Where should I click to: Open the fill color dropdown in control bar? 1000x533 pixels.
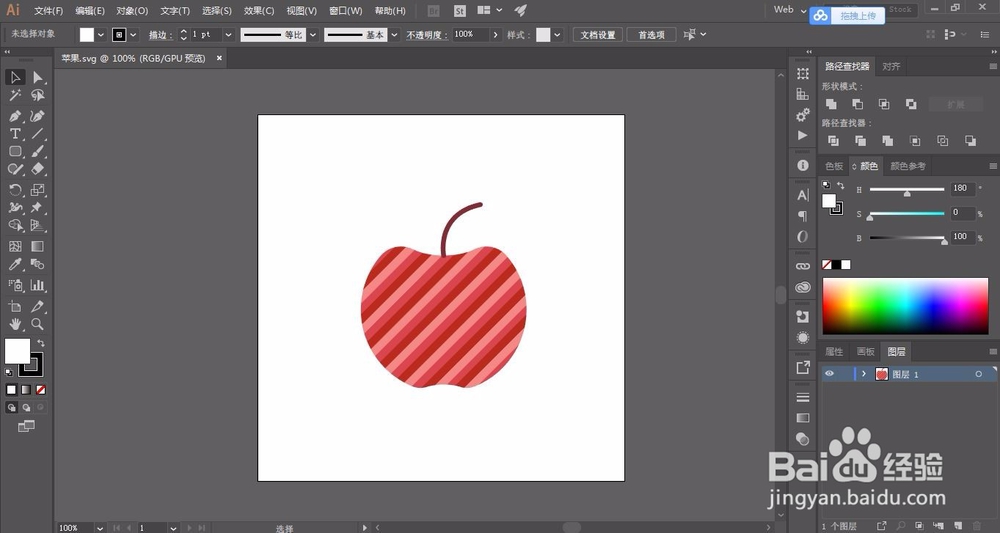click(x=101, y=35)
